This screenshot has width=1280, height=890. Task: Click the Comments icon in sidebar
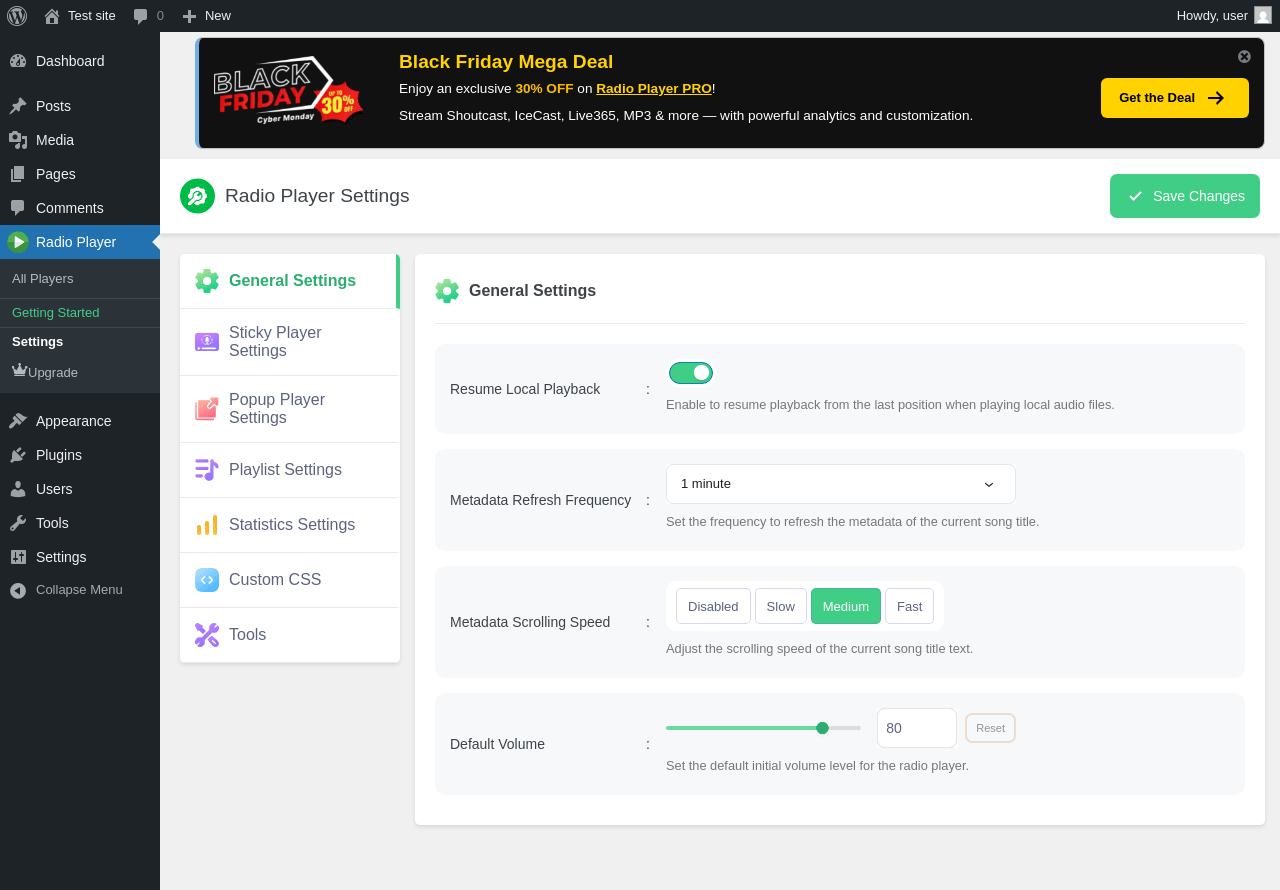tap(18, 208)
